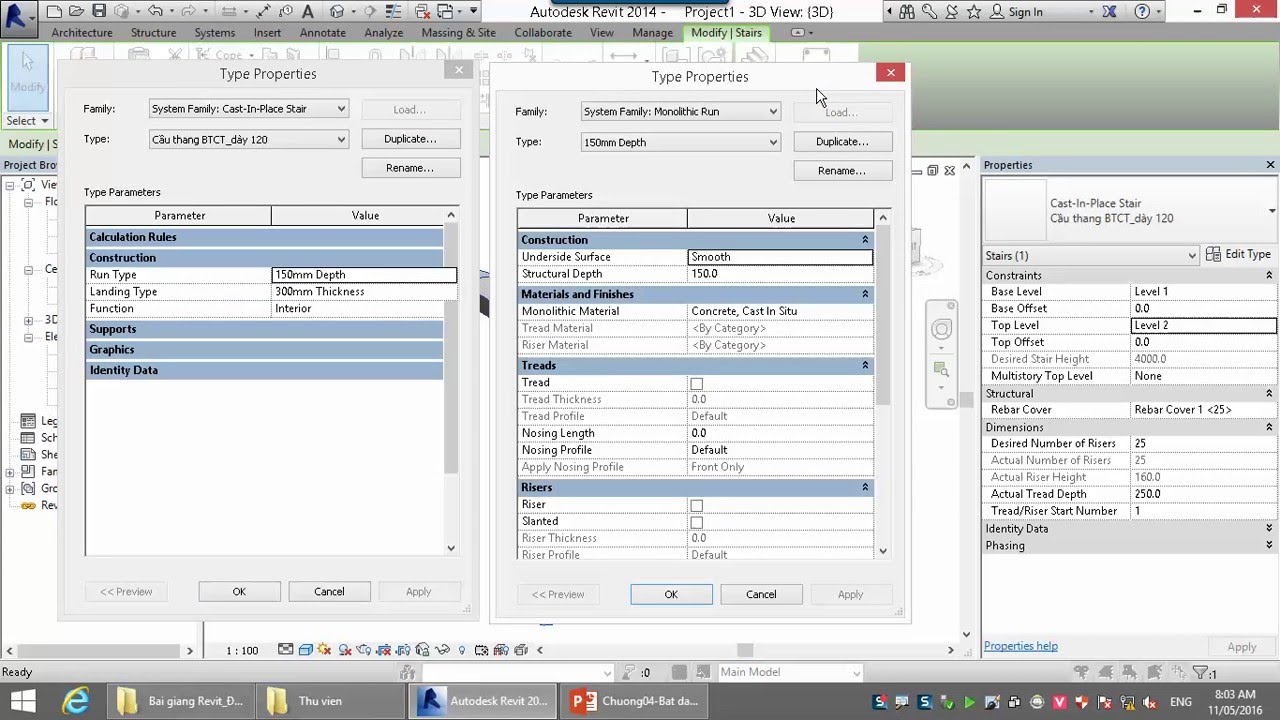Click the Text tool 'A' icon
Viewport: 1280px width, 720px height.
point(307,12)
